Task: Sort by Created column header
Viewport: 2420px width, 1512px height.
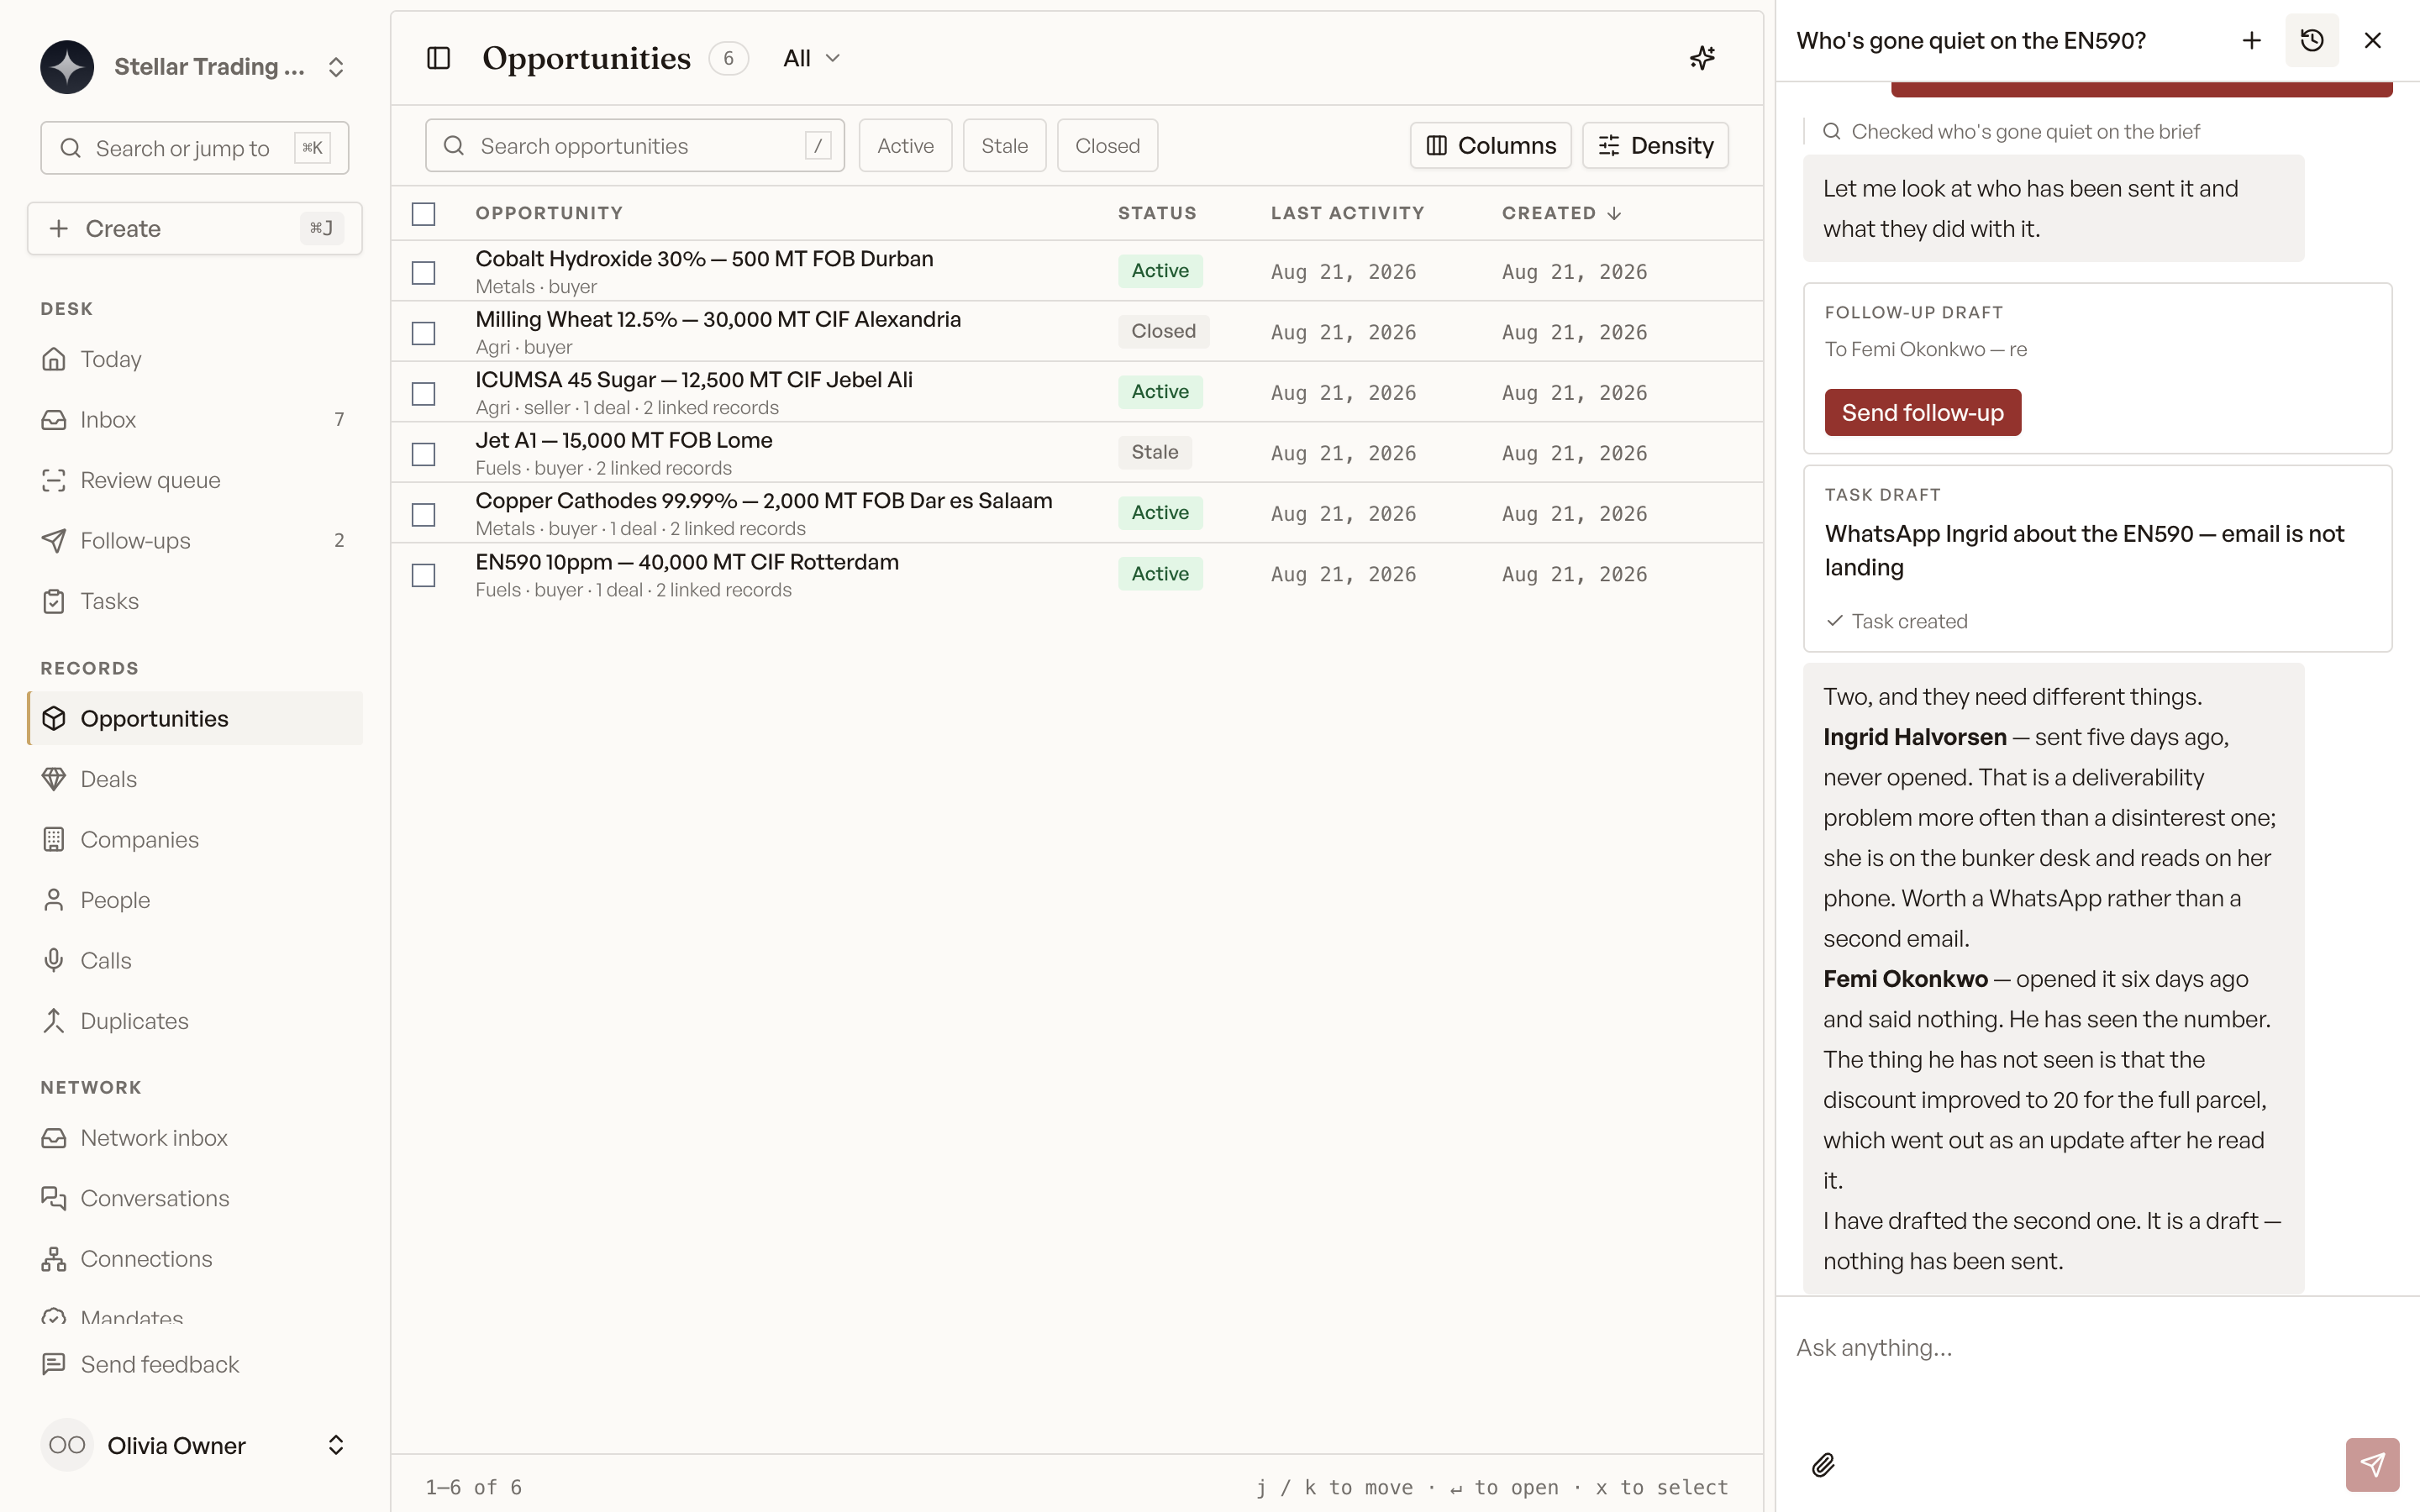Action: pos(1561,213)
